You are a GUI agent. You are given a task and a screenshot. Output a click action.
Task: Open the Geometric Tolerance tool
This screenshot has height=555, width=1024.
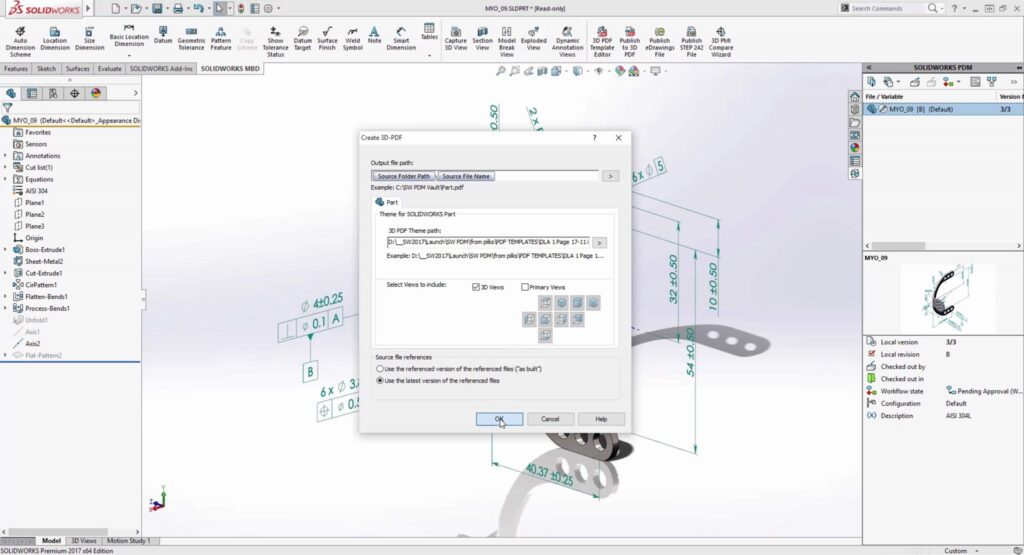tap(191, 39)
